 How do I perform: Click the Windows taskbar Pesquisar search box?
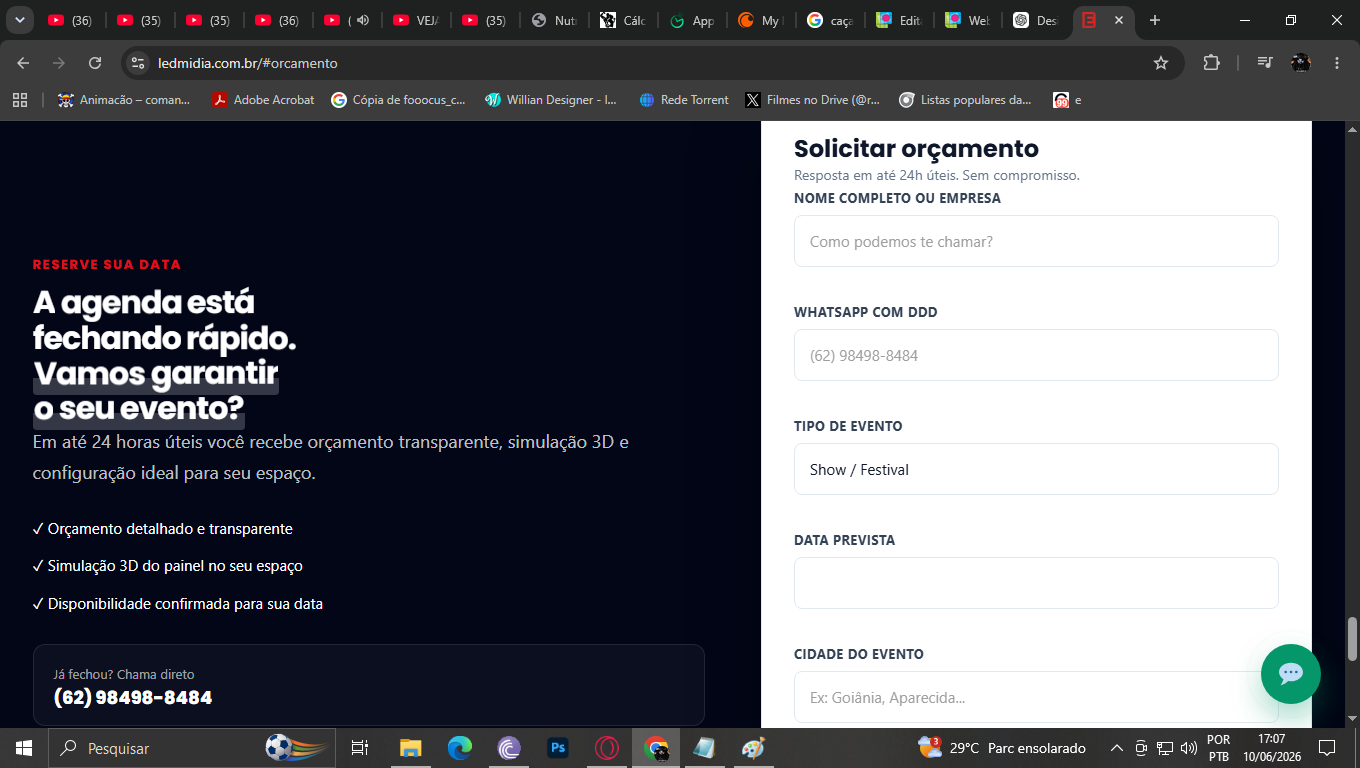pos(193,748)
